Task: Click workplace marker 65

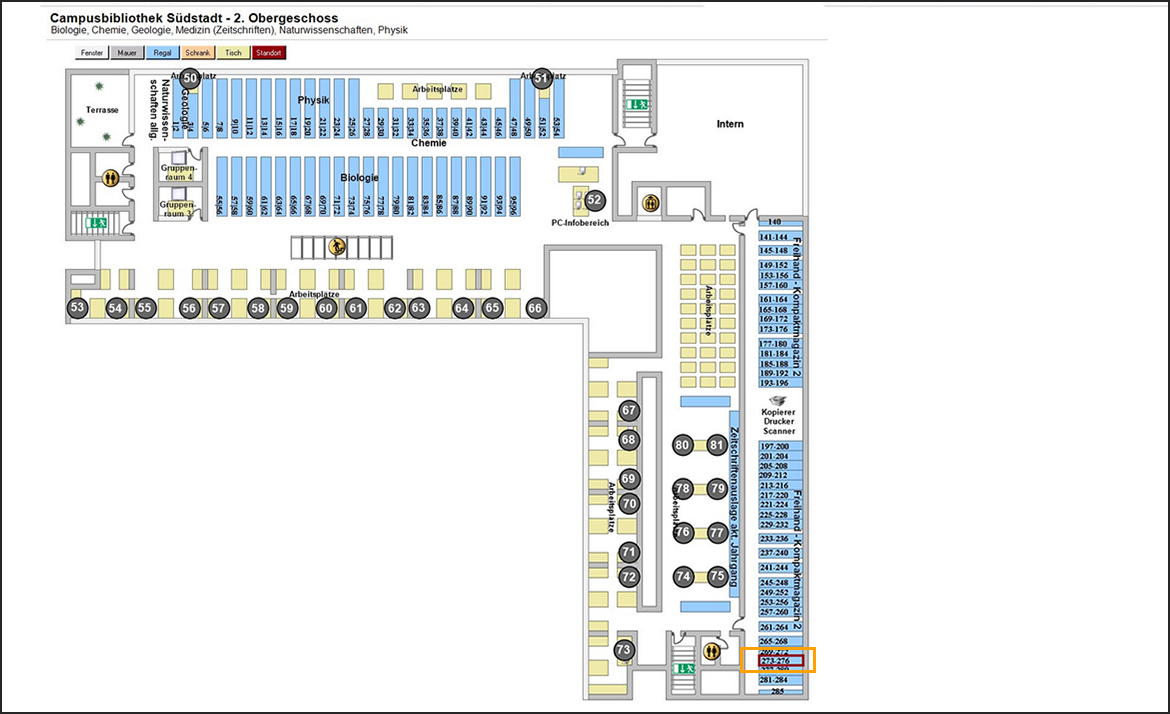Action: click(492, 307)
